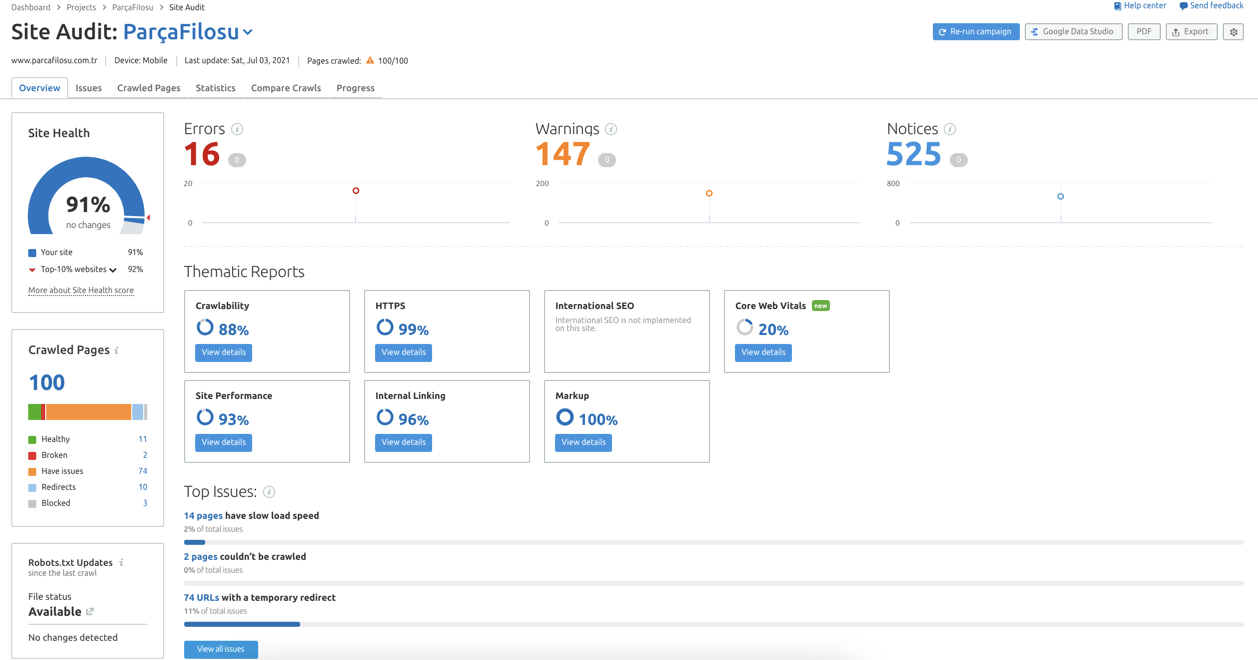Click the Markup donut chart icon

565,418
